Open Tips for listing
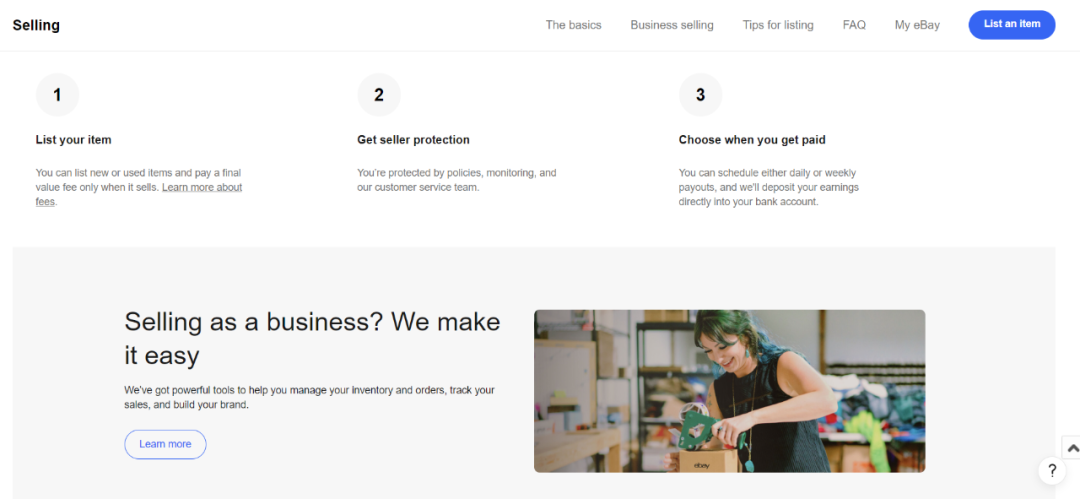This screenshot has width=1080, height=499. pos(778,25)
